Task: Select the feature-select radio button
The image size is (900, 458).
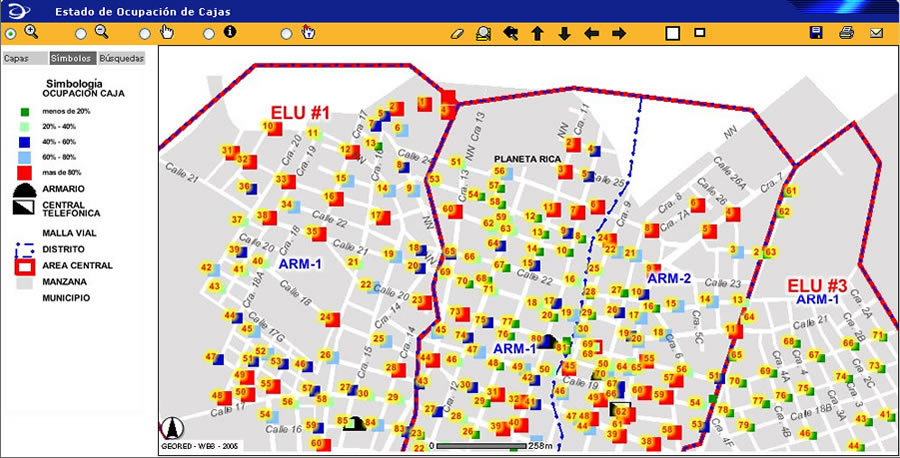Action: (286, 34)
